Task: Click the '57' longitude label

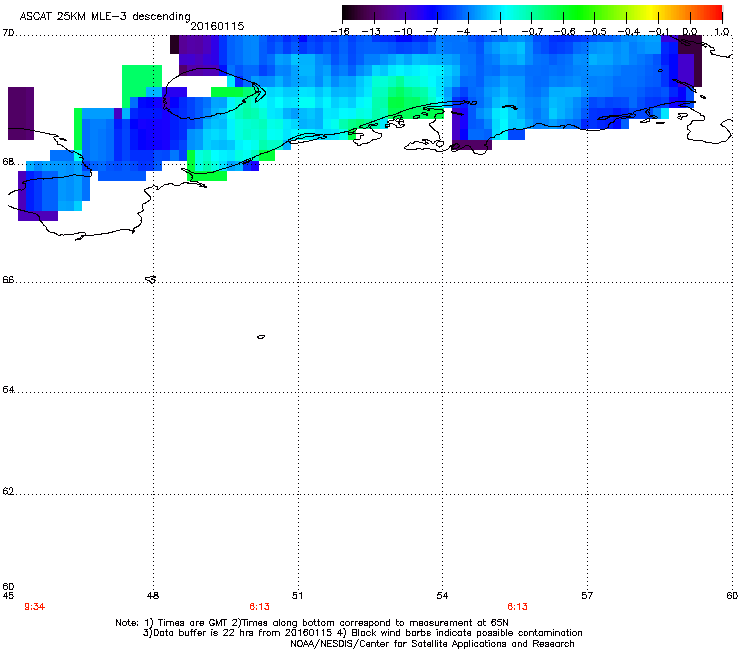Action: 587,596
